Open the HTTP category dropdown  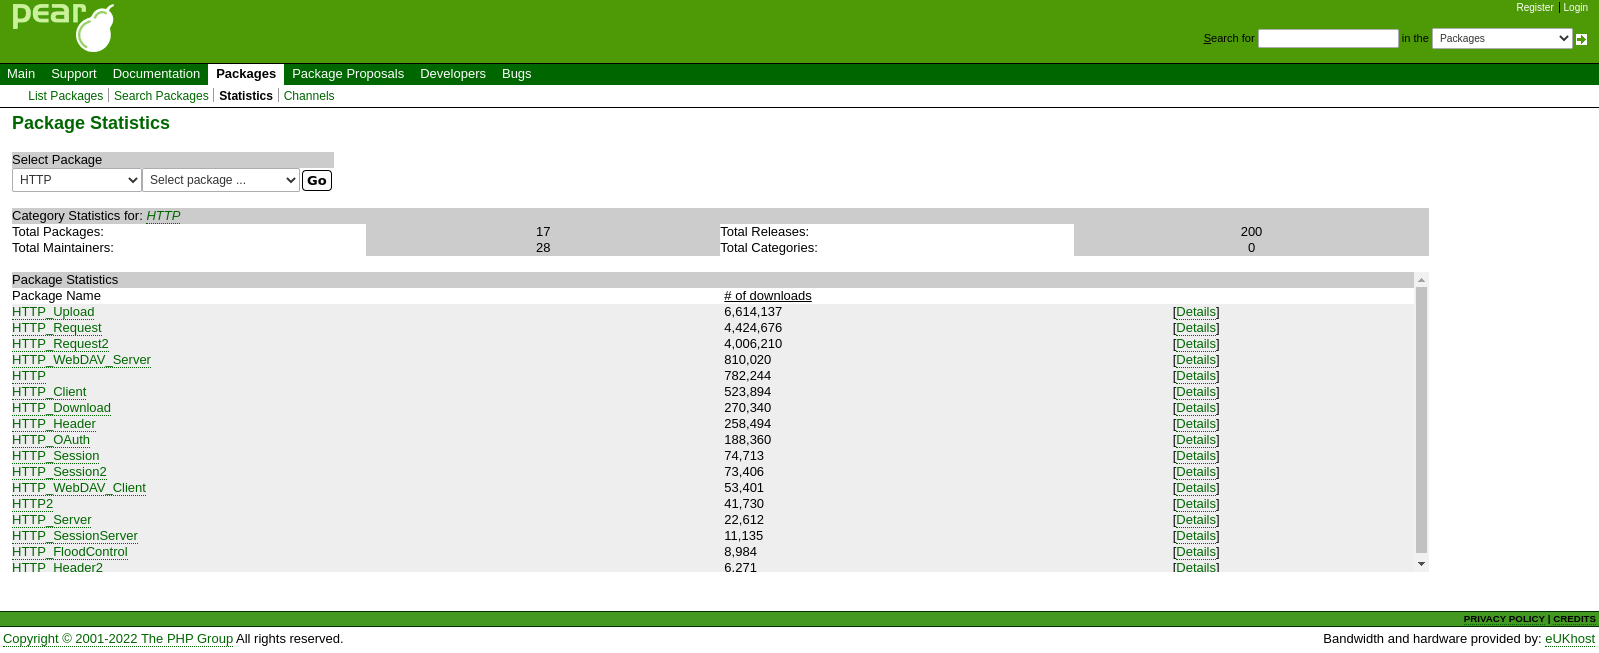pos(76,180)
